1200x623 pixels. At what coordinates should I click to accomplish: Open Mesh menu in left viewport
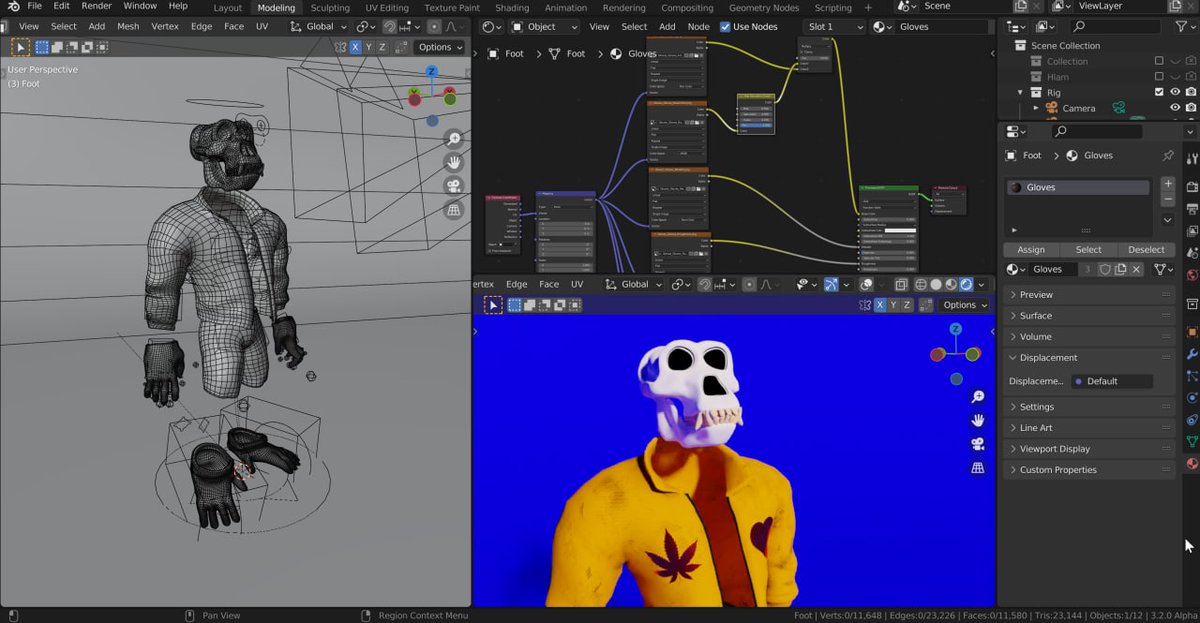click(x=128, y=26)
